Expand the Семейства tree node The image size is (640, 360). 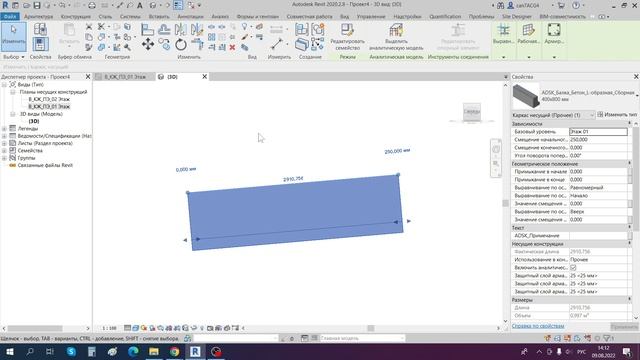(x=4, y=151)
